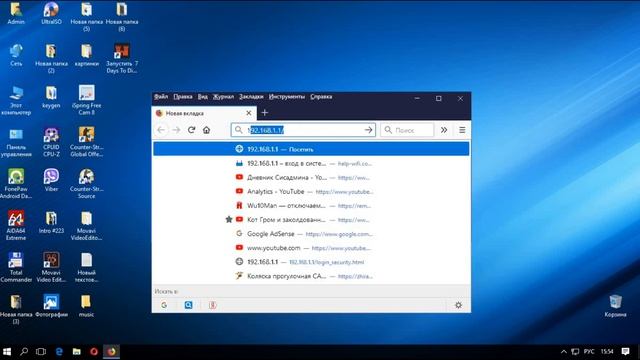
Task: Select Запустить 7 Days To Die shortcut
Action: [x=122, y=58]
